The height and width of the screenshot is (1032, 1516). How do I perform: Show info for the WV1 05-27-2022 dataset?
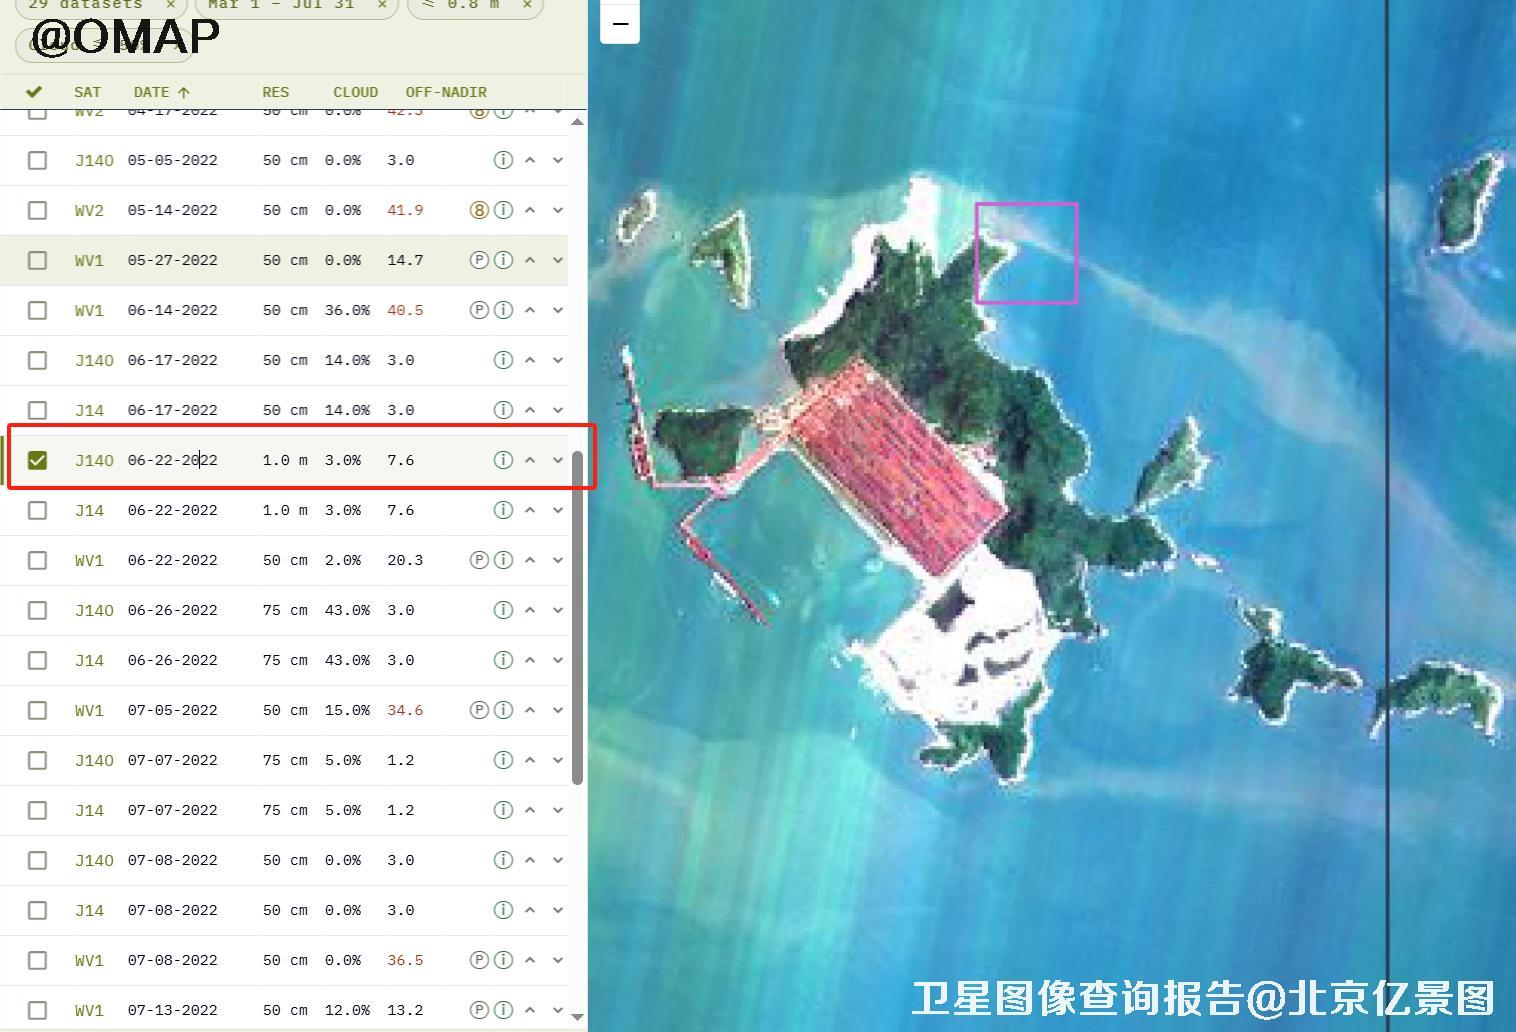[503, 260]
